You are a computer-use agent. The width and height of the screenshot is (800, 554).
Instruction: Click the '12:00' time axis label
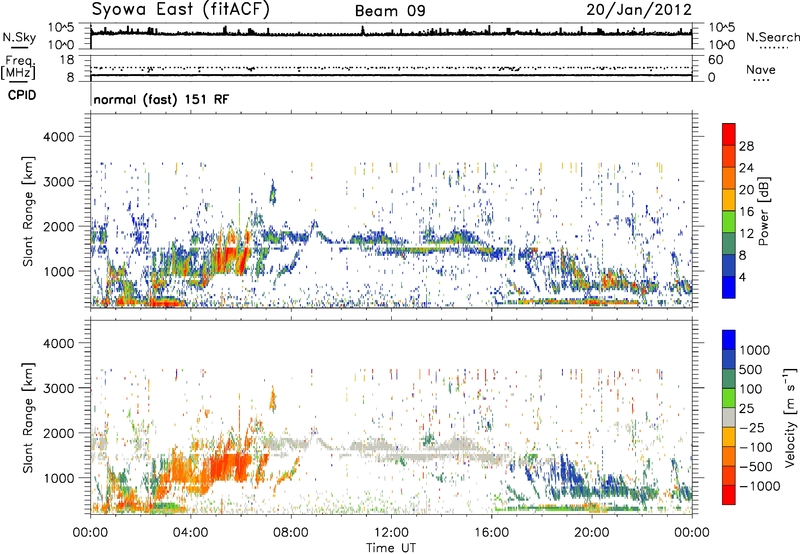(391, 533)
